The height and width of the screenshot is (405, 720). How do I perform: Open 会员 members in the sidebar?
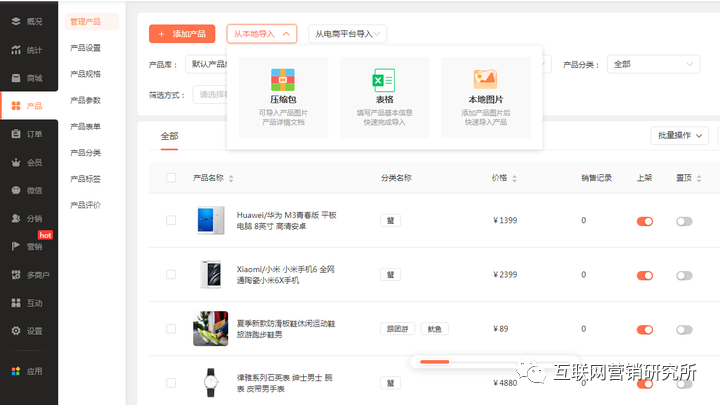click(x=28, y=162)
